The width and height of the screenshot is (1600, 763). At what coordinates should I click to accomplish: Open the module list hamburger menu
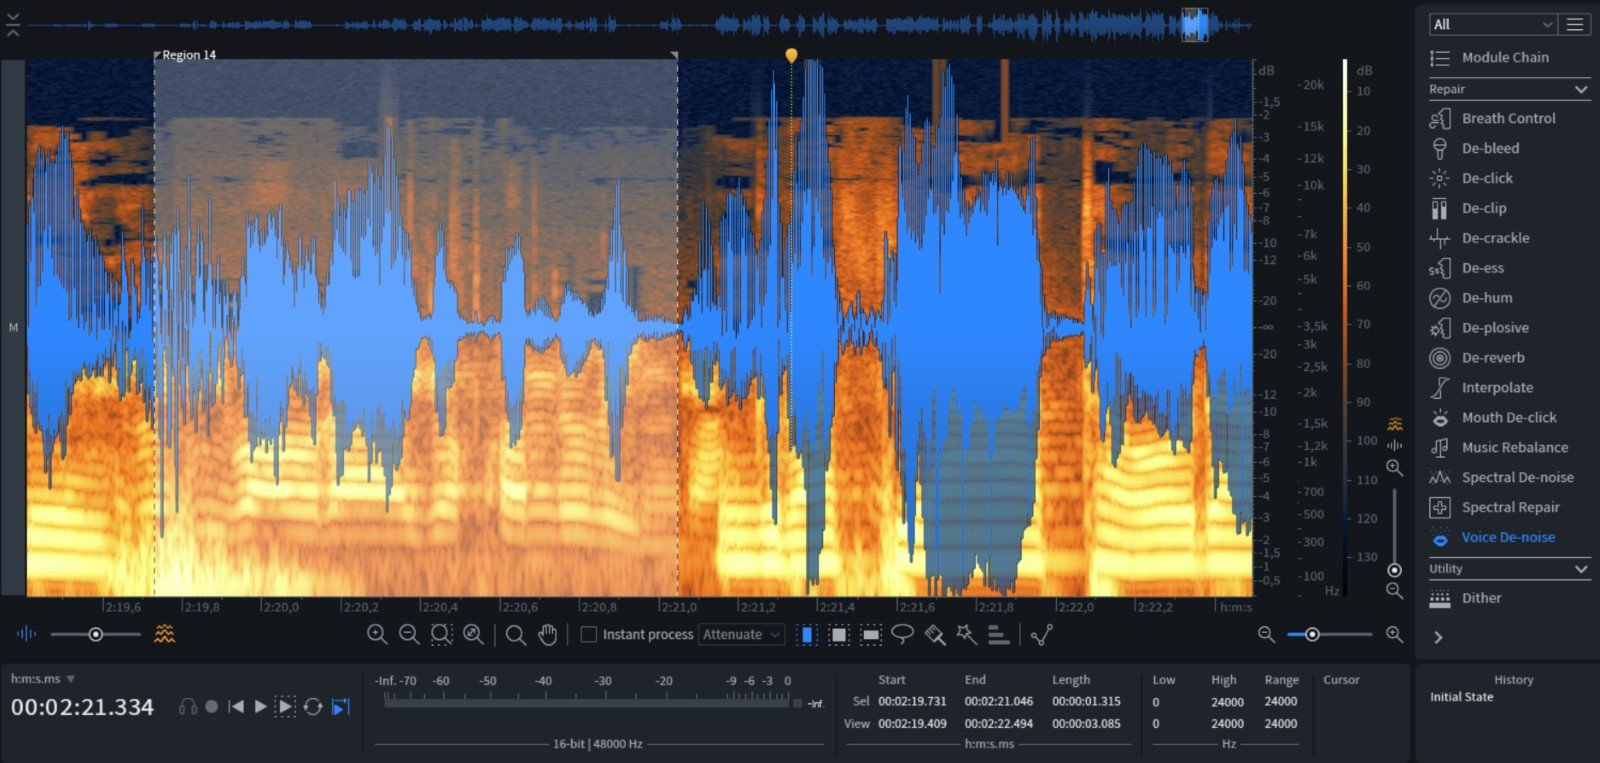1575,24
